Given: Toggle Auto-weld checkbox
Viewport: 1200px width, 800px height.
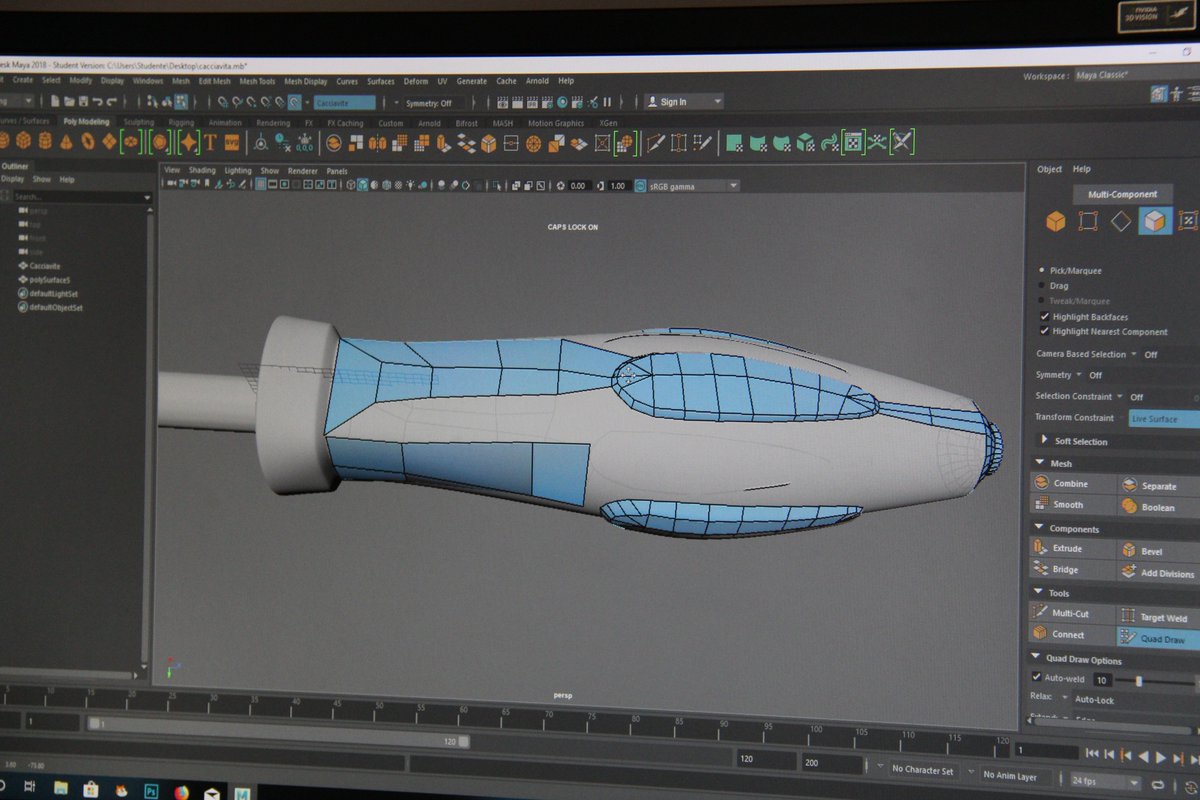Looking at the screenshot, I should 1036,677.
